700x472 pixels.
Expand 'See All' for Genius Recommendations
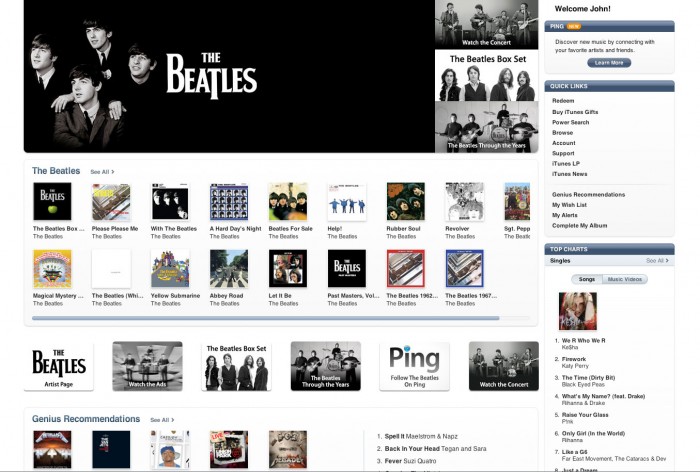[162, 420]
